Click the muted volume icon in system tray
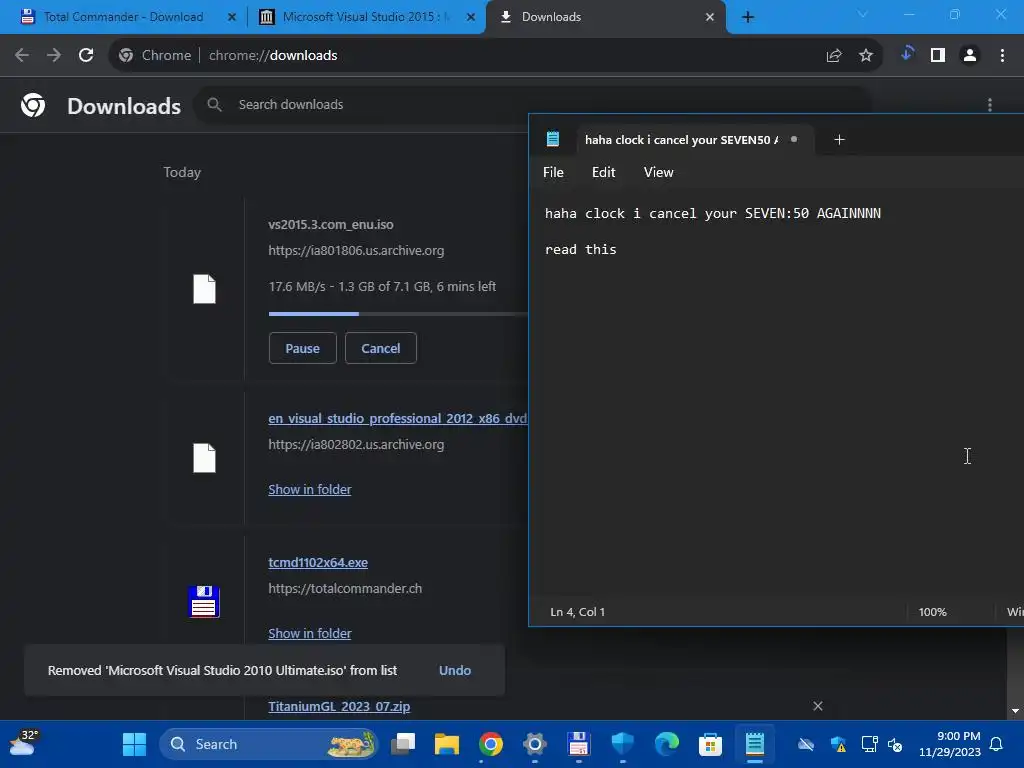This screenshot has height=768, width=1024. (x=895, y=744)
